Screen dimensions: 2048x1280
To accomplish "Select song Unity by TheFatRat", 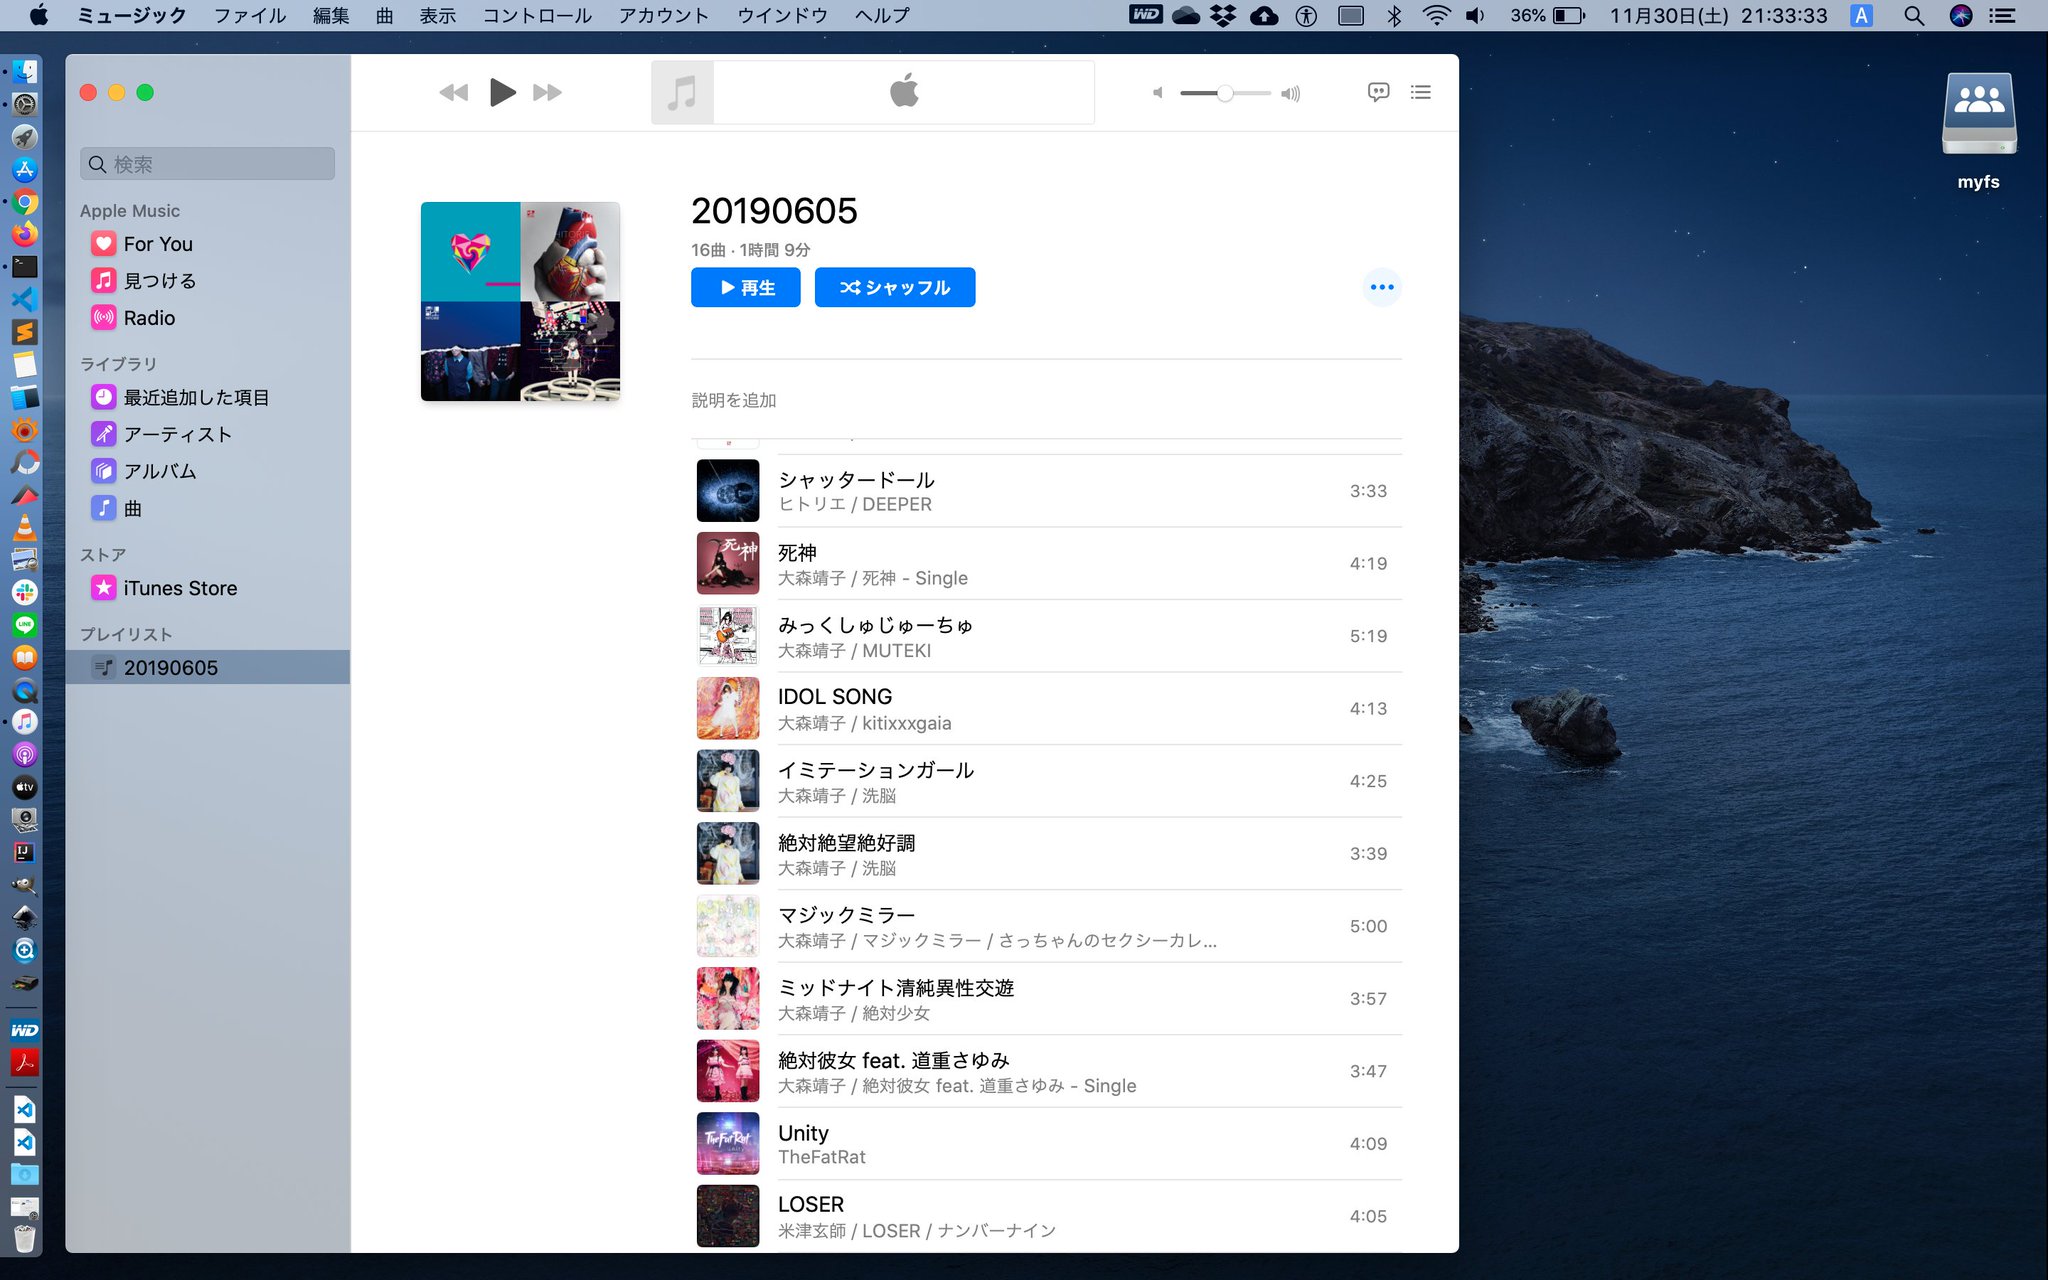I will click(1048, 1144).
